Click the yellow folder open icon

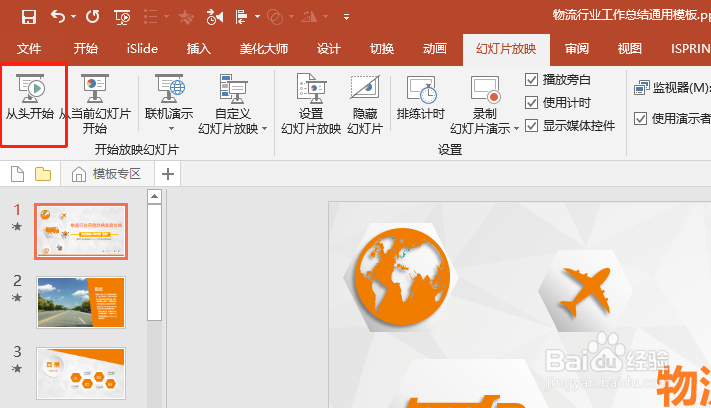pos(43,174)
